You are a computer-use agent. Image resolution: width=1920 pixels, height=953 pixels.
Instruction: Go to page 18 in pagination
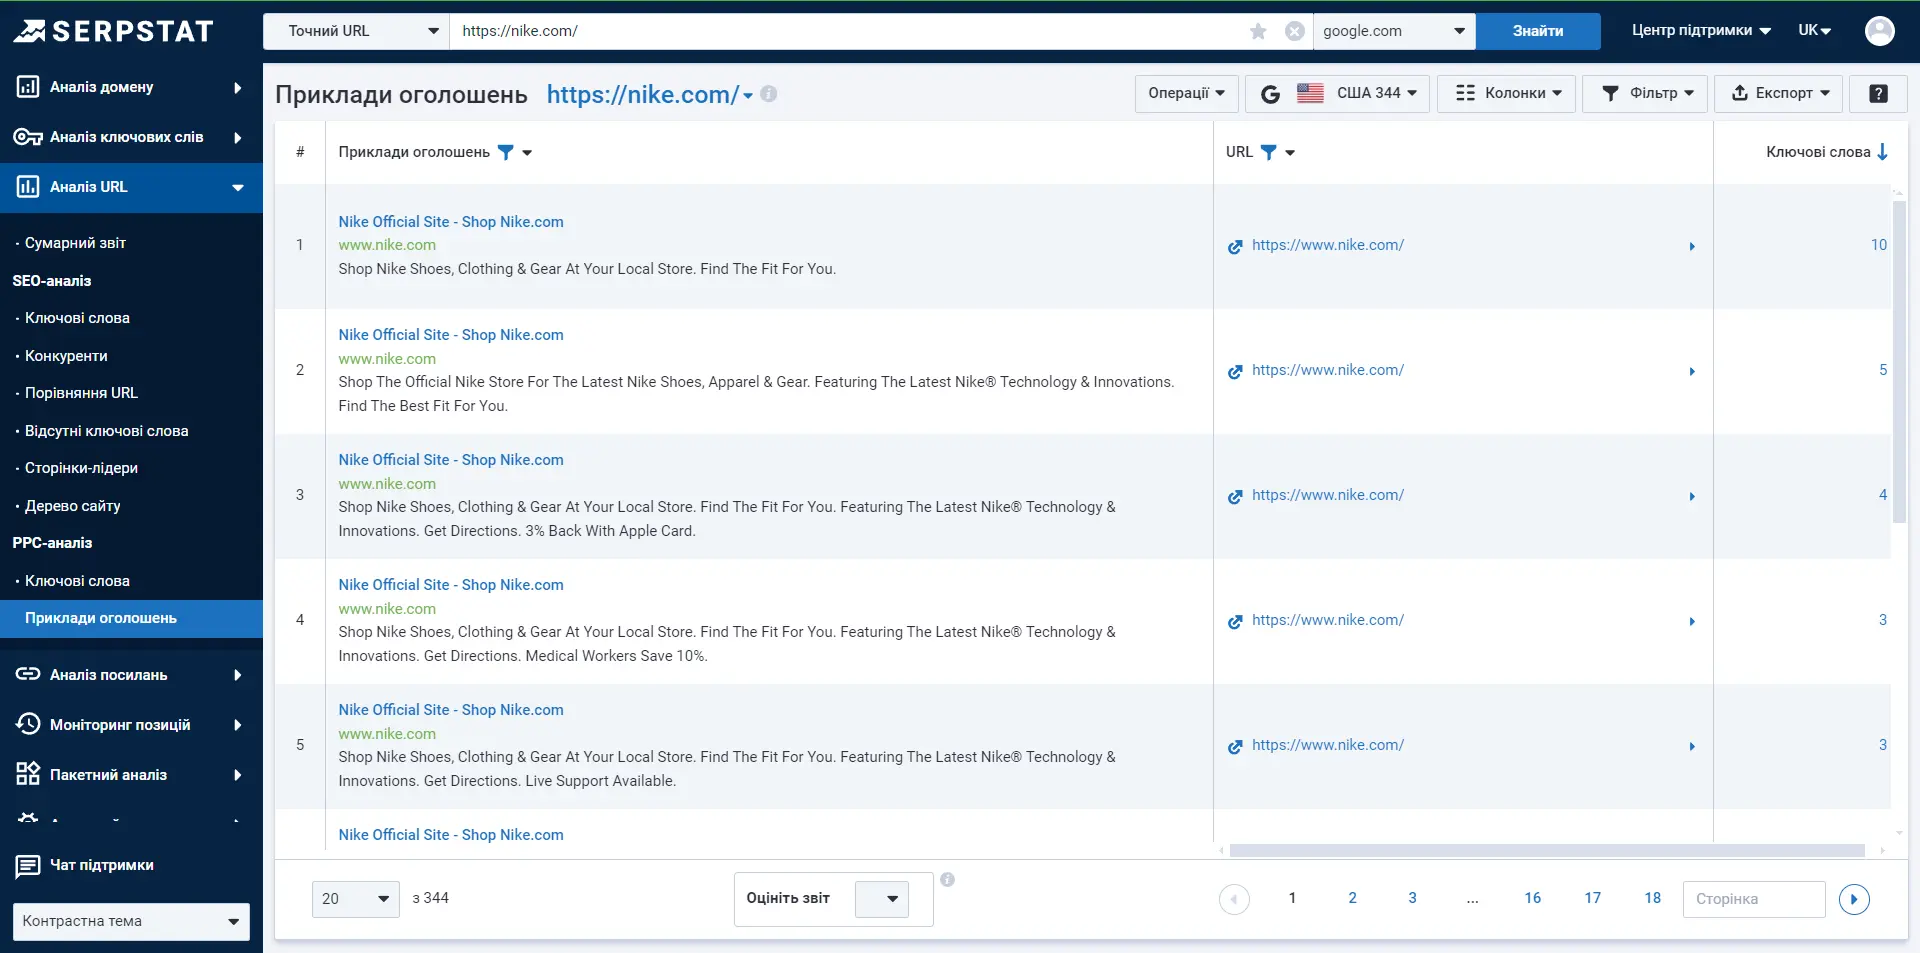tap(1652, 898)
